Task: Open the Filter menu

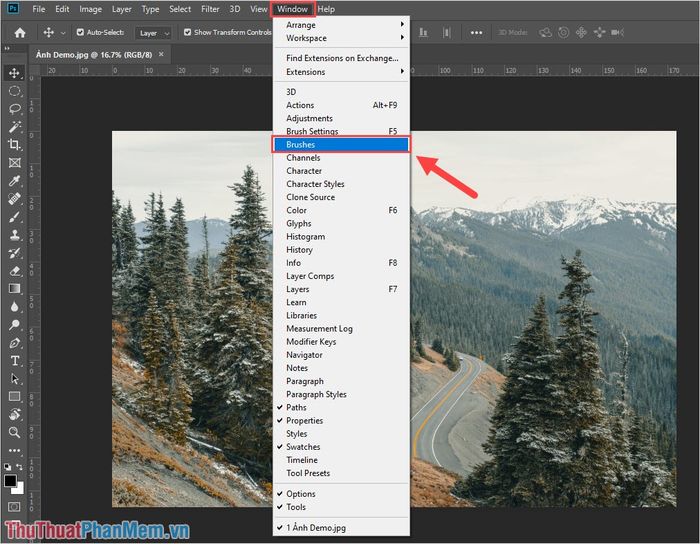Action: (210, 9)
